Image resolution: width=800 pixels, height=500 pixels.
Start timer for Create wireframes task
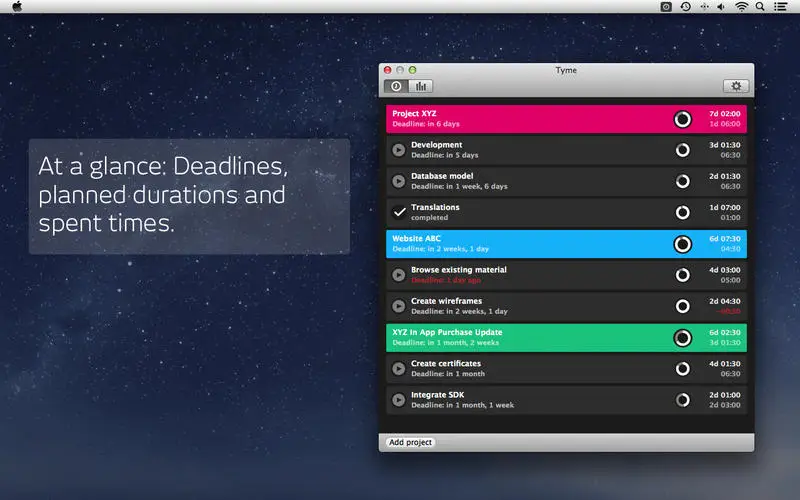click(398, 306)
